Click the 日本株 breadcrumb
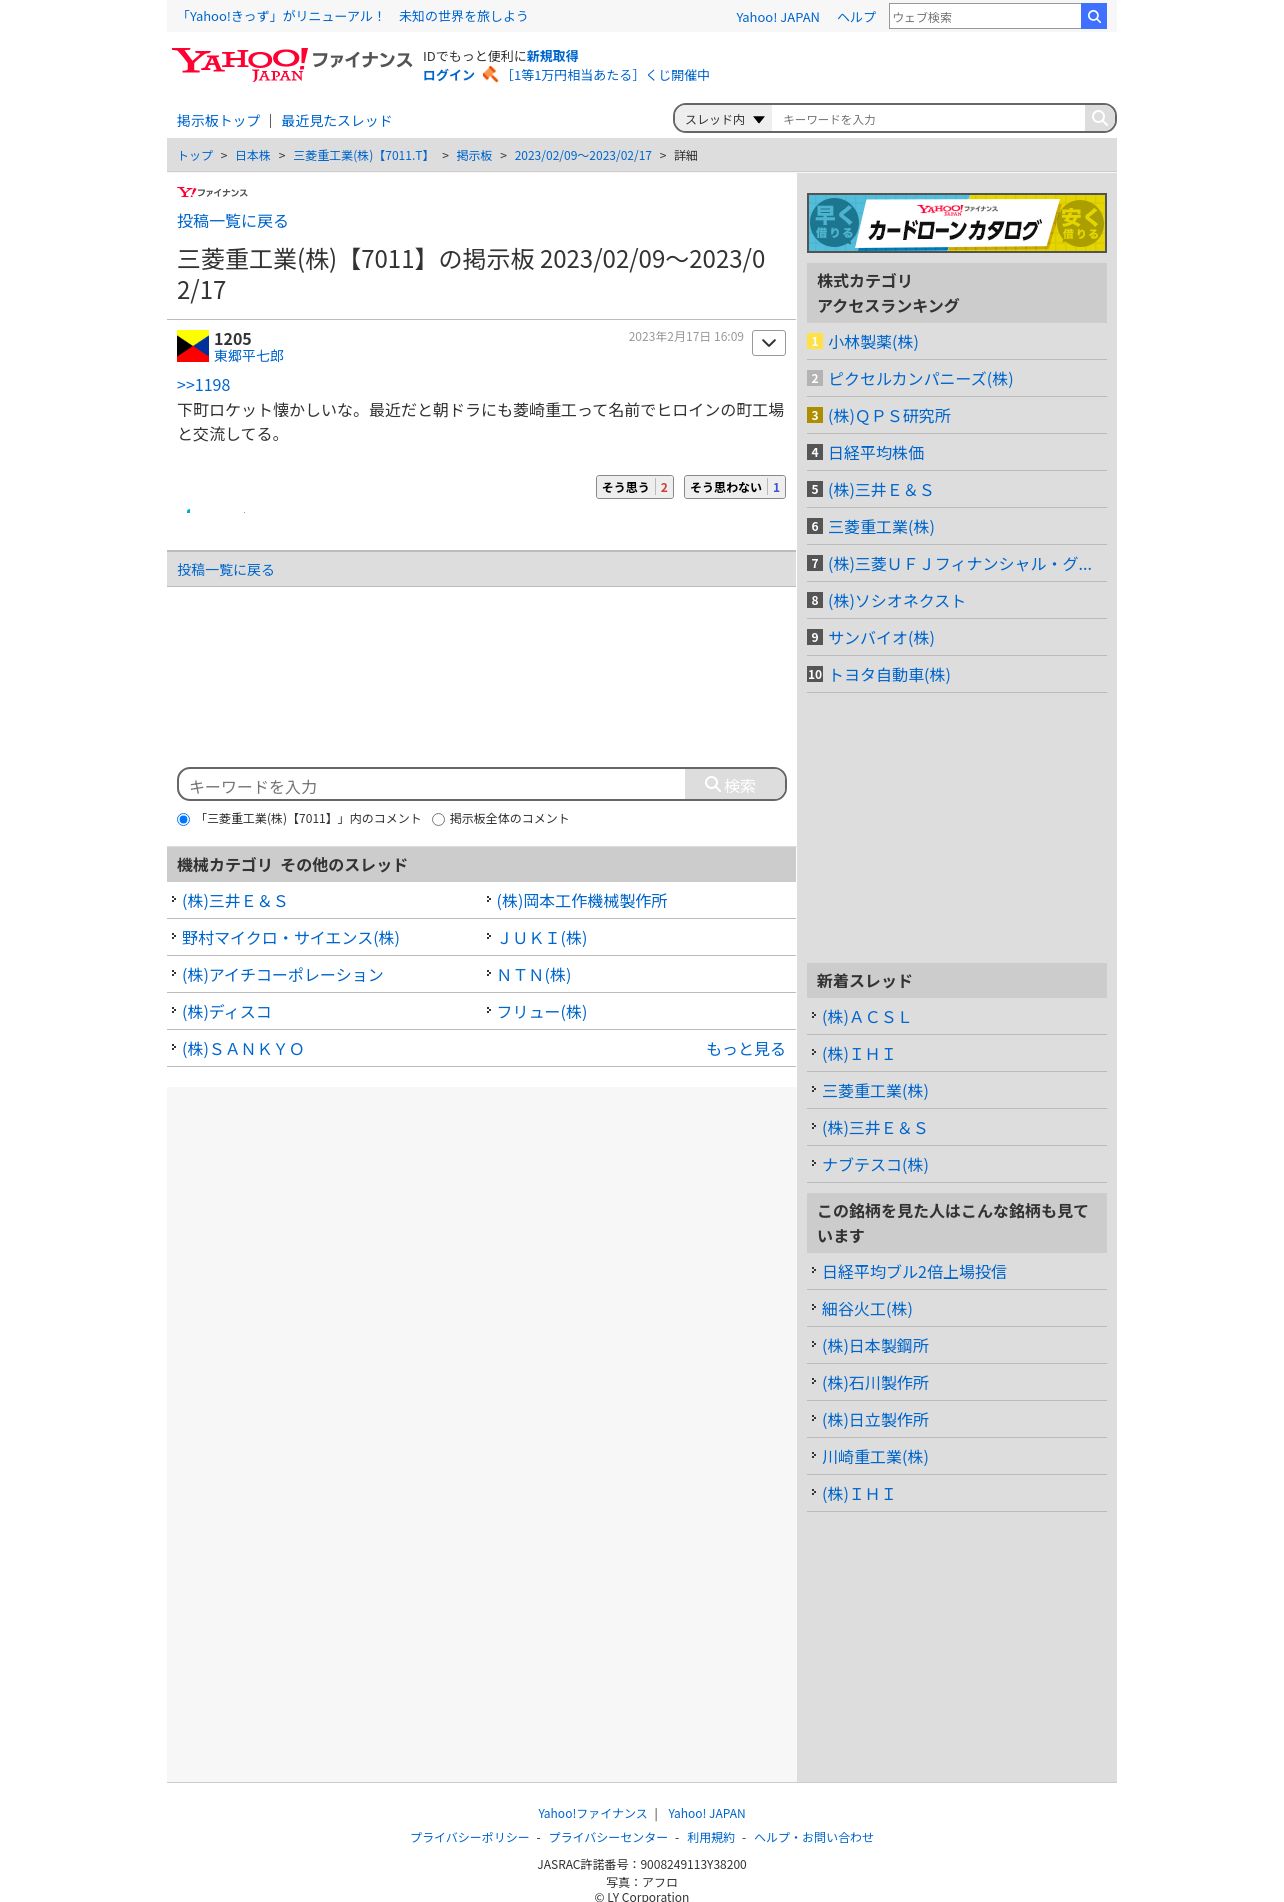The height and width of the screenshot is (1902, 1284). tap(253, 155)
